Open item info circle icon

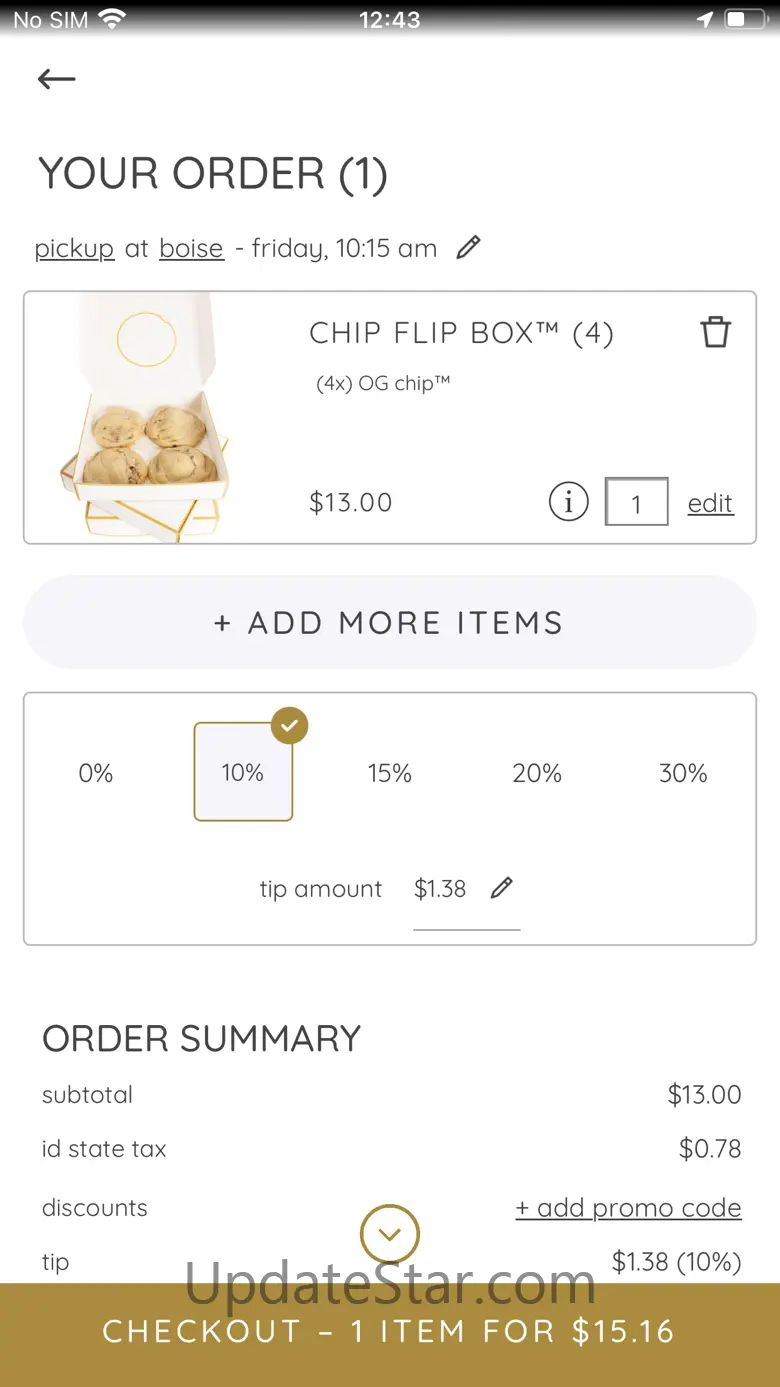pos(568,502)
